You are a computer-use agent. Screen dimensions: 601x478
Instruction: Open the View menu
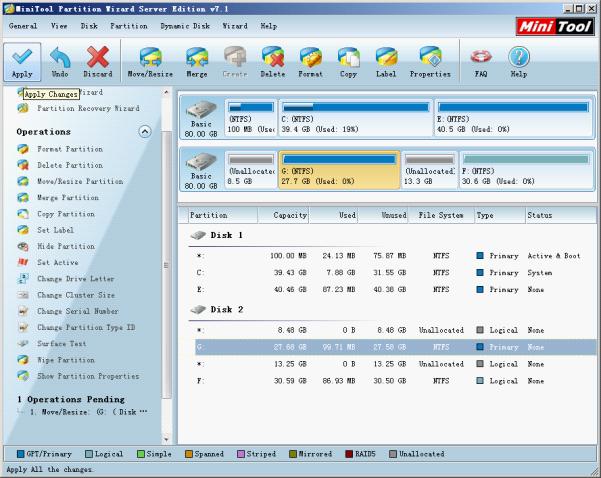[x=59, y=26]
